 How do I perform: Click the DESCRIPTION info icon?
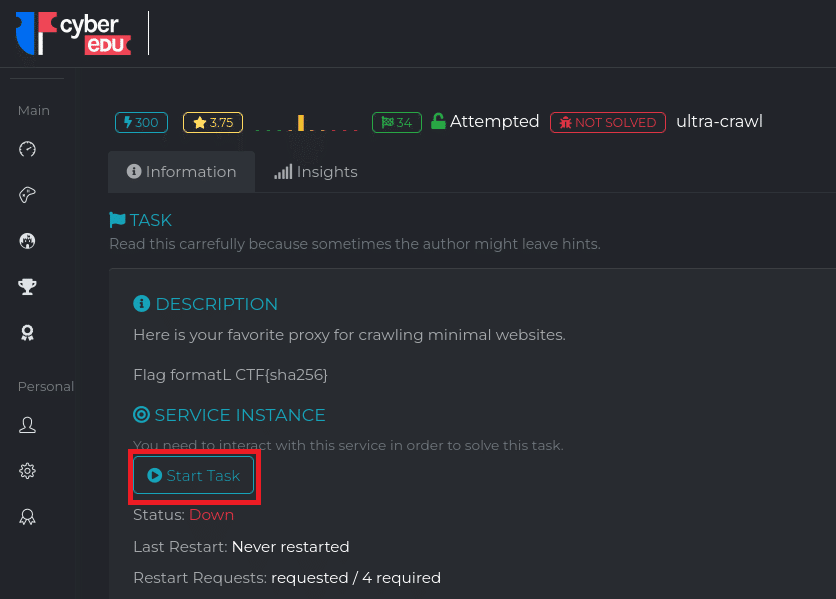(x=141, y=304)
